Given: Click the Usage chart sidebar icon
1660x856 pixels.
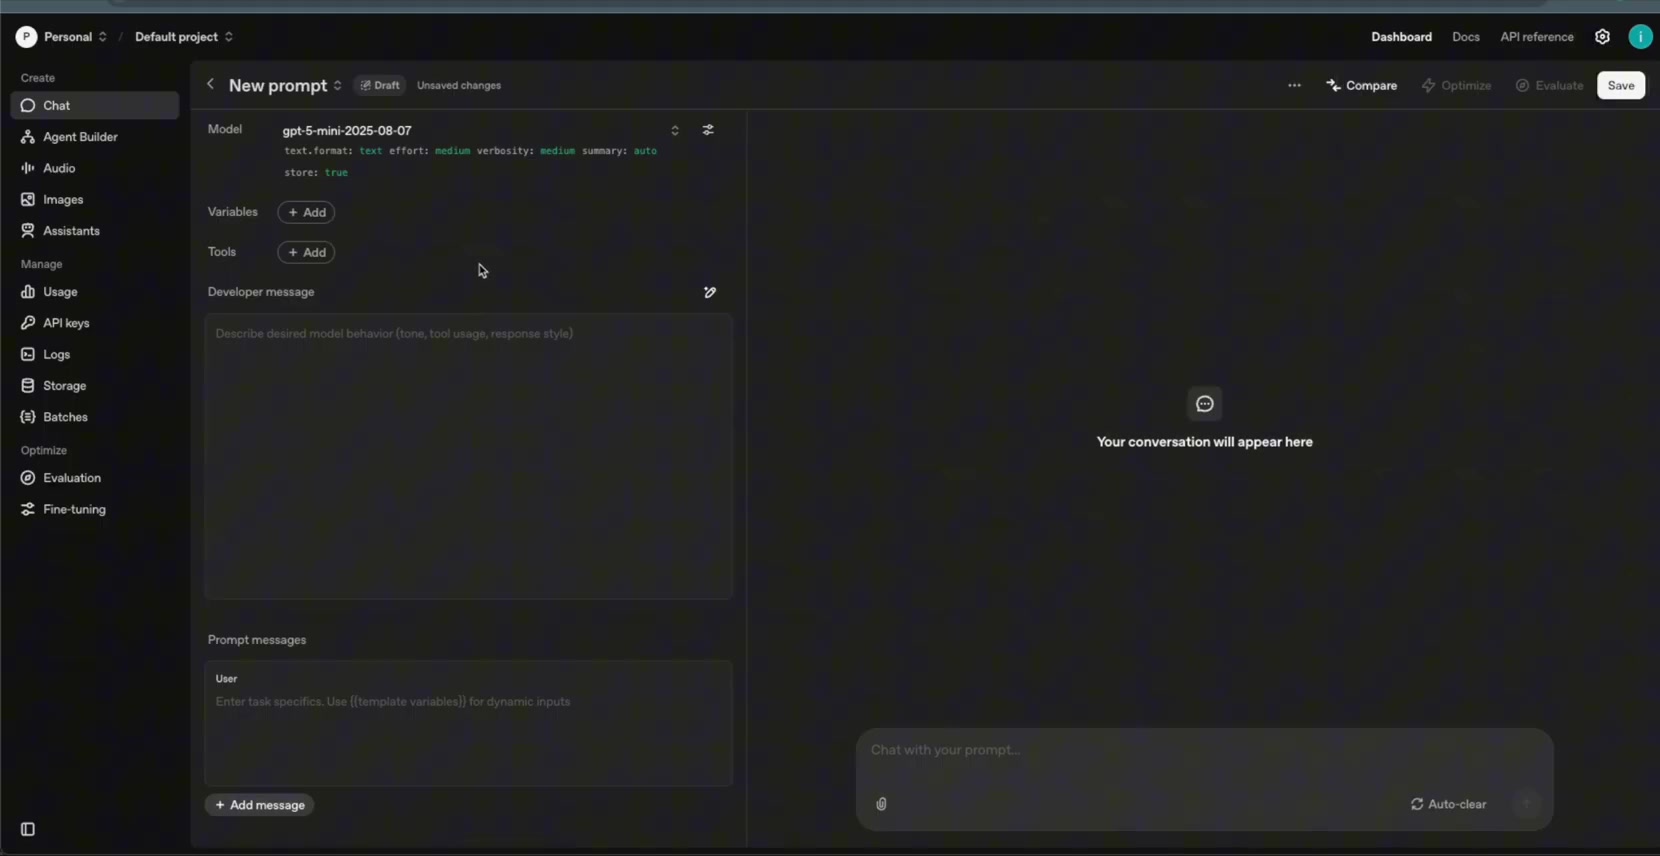Looking at the screenshot, I should pyautogui.click(x=28, y=292).
